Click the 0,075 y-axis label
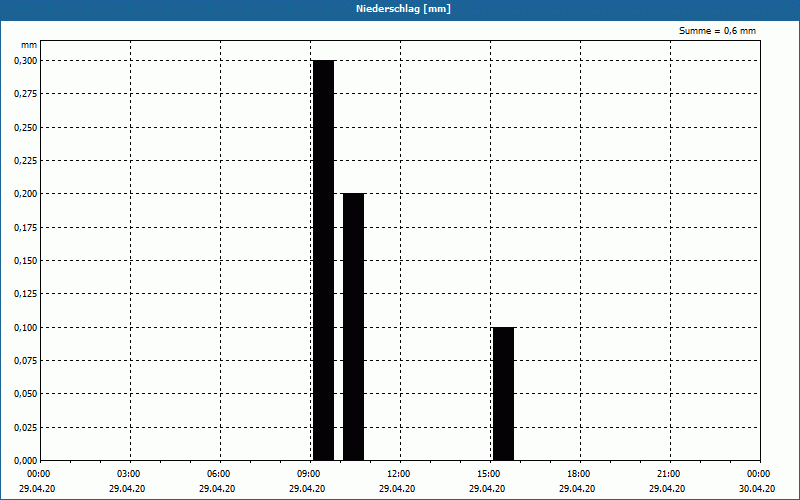Viewport: 800px width, 500px height. coord(26,361)
